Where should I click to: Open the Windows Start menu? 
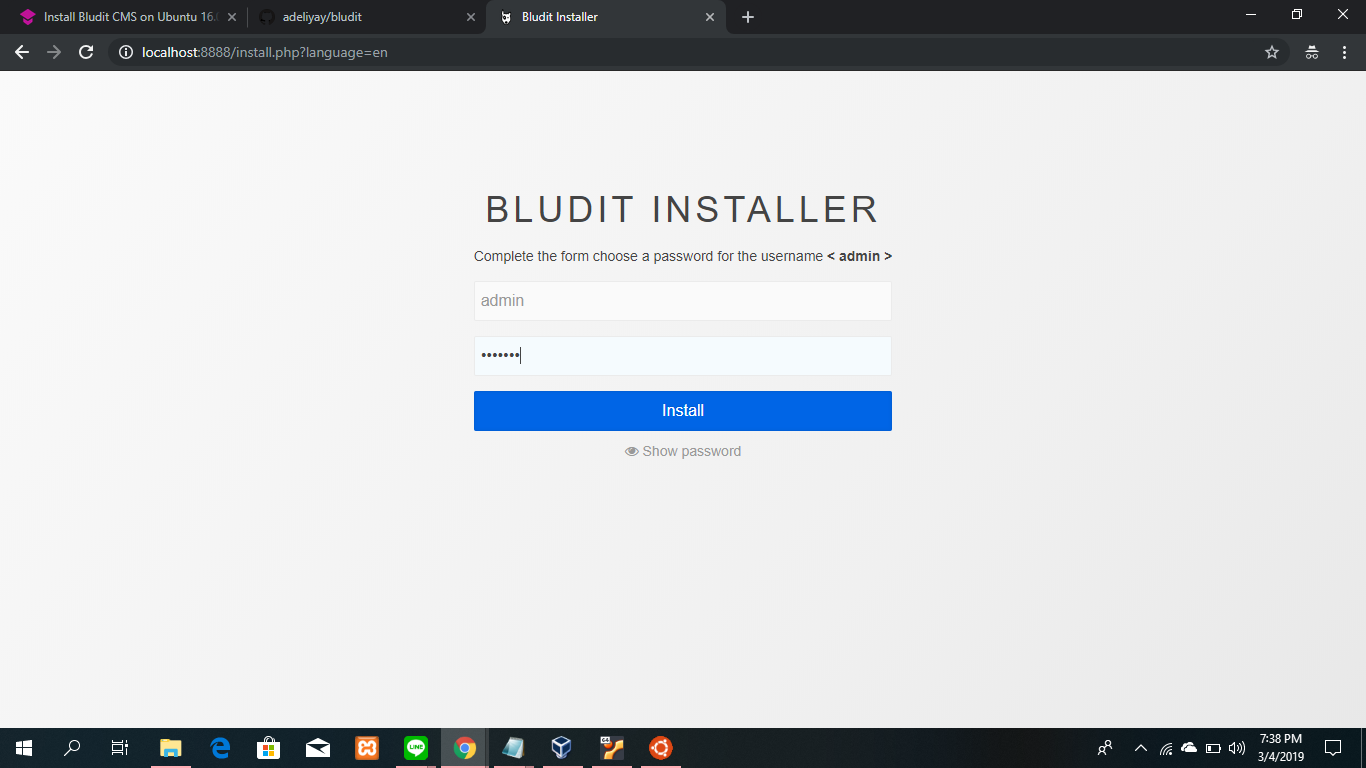(x=24, y=748)
